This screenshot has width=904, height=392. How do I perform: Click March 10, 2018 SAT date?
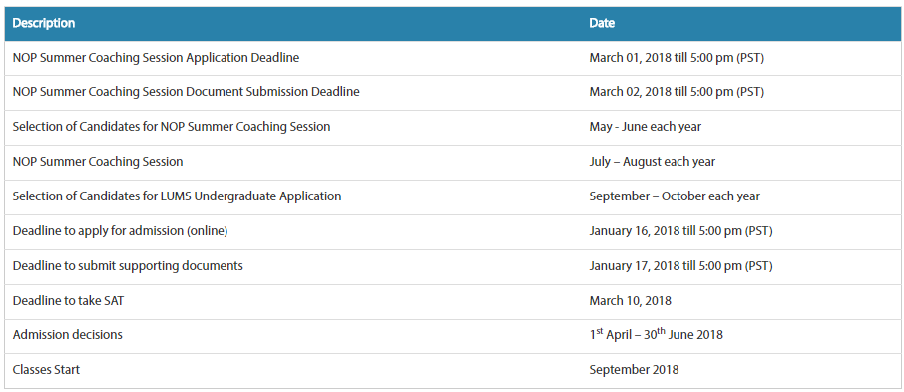coord(630,301)
